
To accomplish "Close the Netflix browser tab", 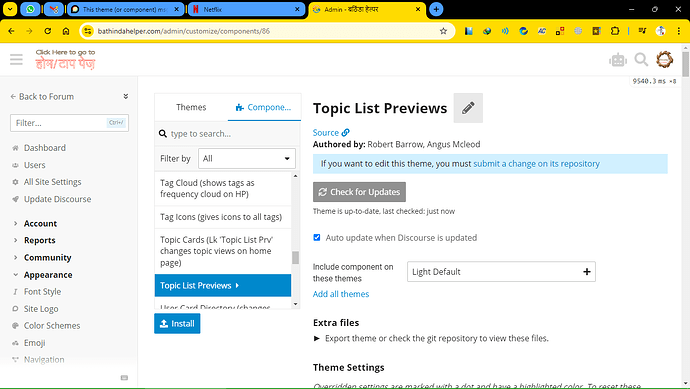I will [x=297, y=9].
